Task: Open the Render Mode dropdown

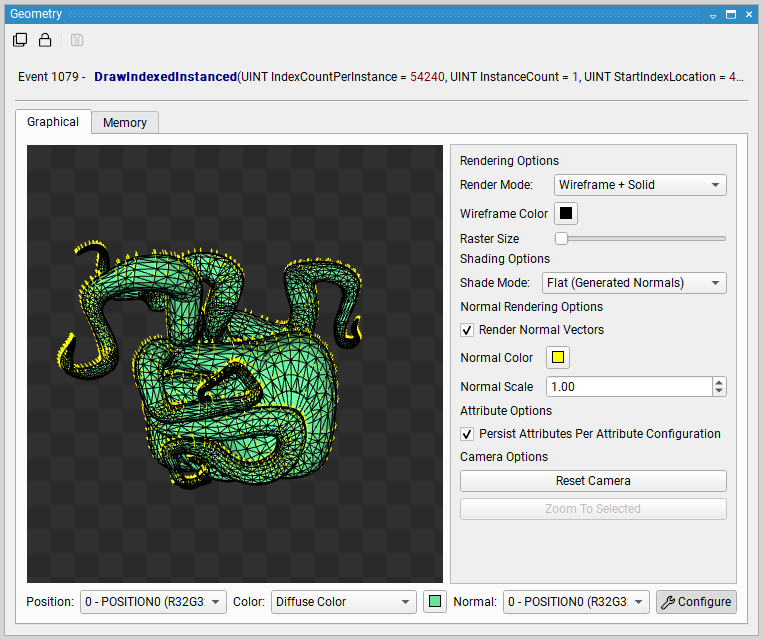Action: tap(640, 185)
